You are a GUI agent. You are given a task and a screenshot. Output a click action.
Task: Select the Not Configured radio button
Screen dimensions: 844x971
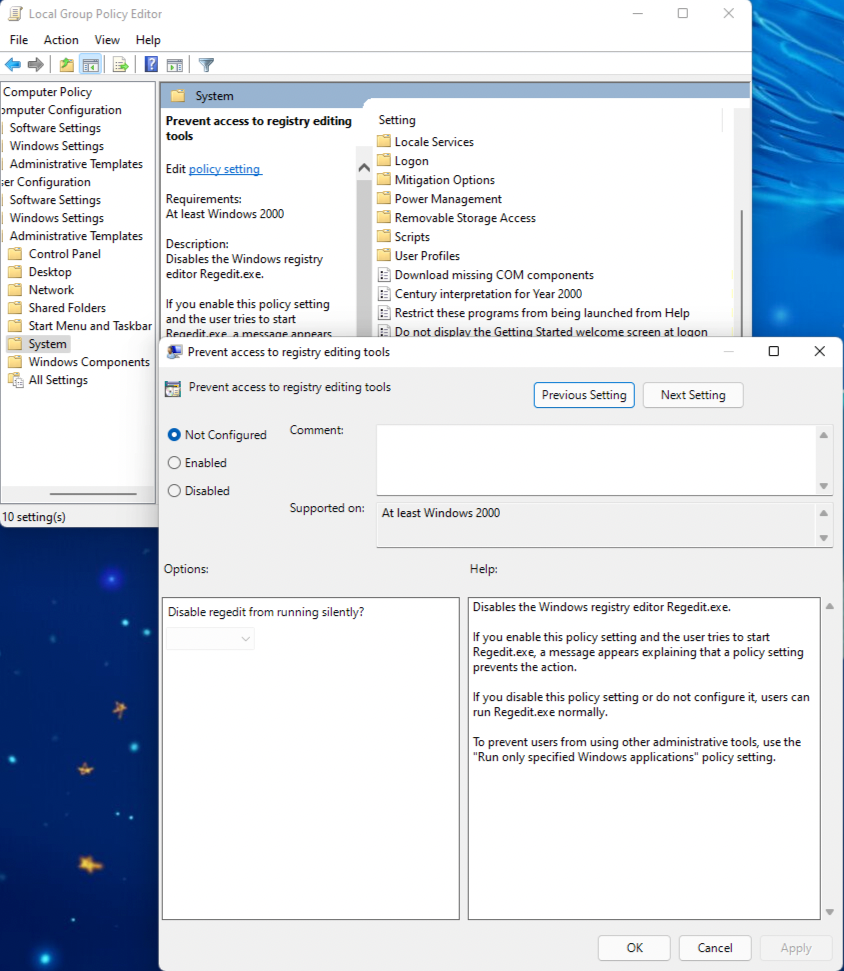click(174, 435)
